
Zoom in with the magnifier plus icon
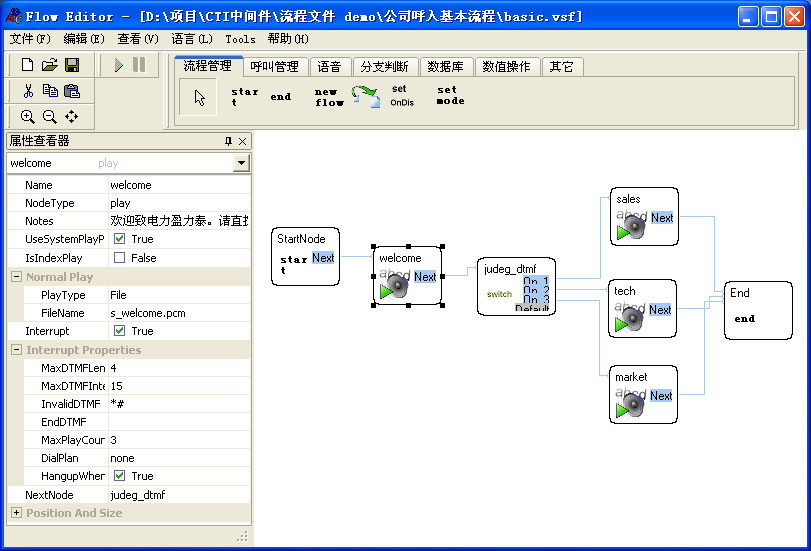(x=28, y=117)
